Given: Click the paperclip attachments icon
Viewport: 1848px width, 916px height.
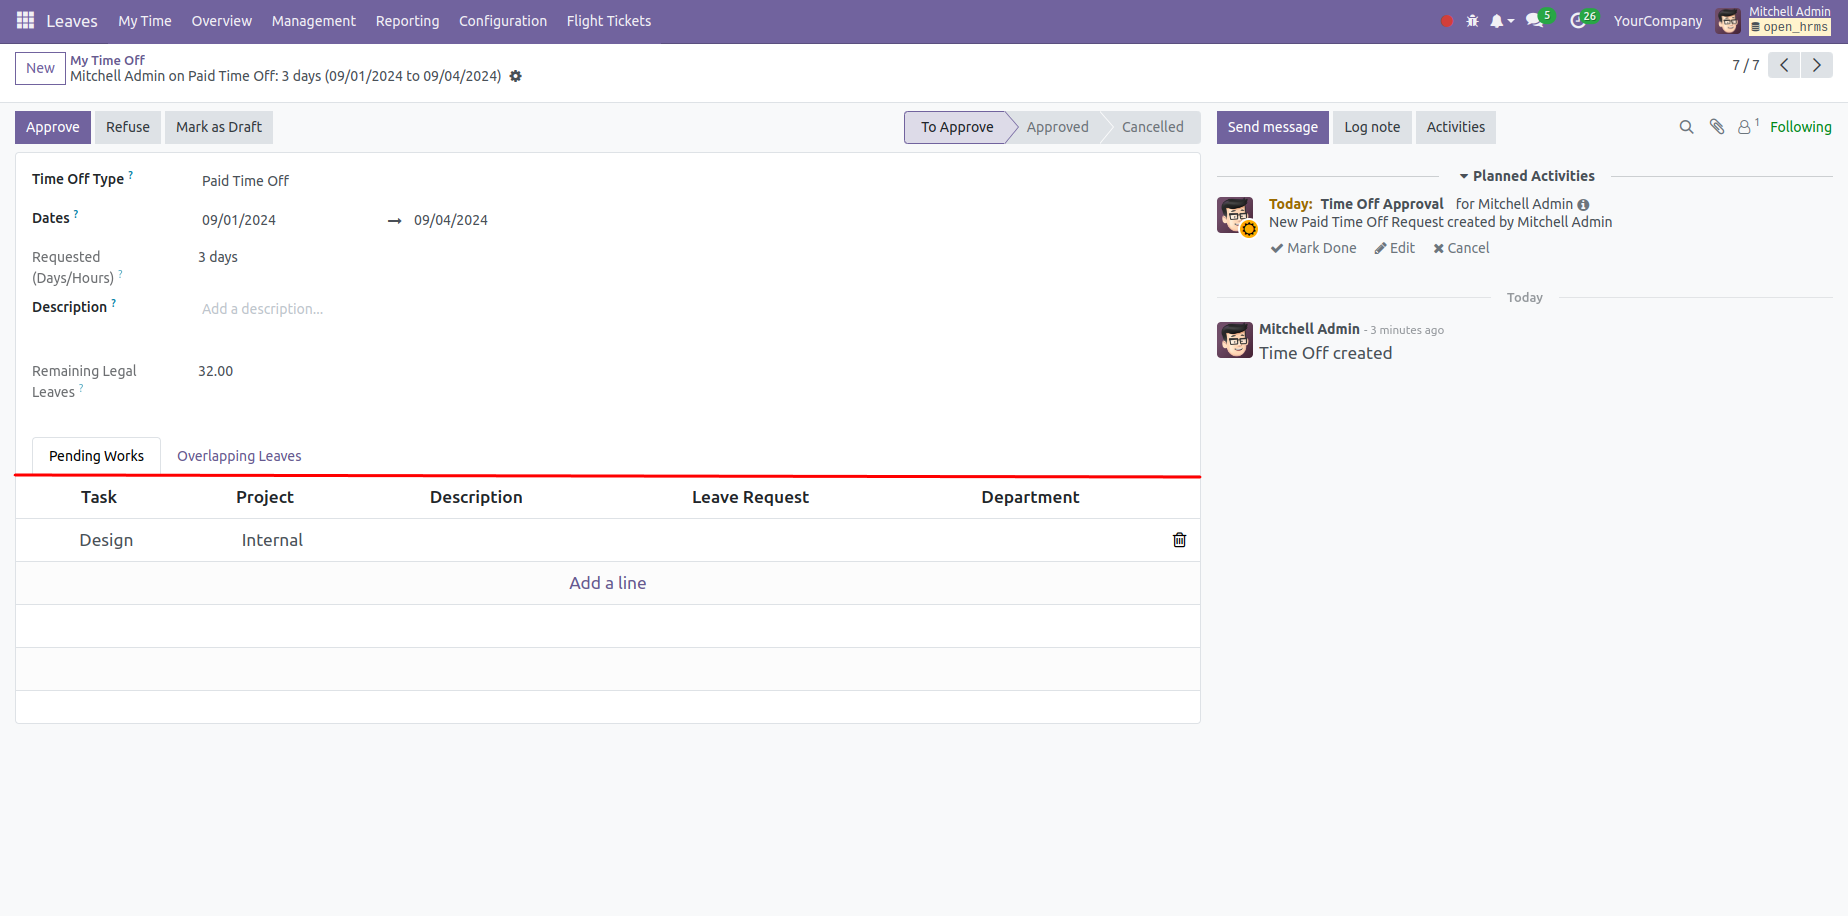Looking at the screenshot, I should [x=1717, y=127].
